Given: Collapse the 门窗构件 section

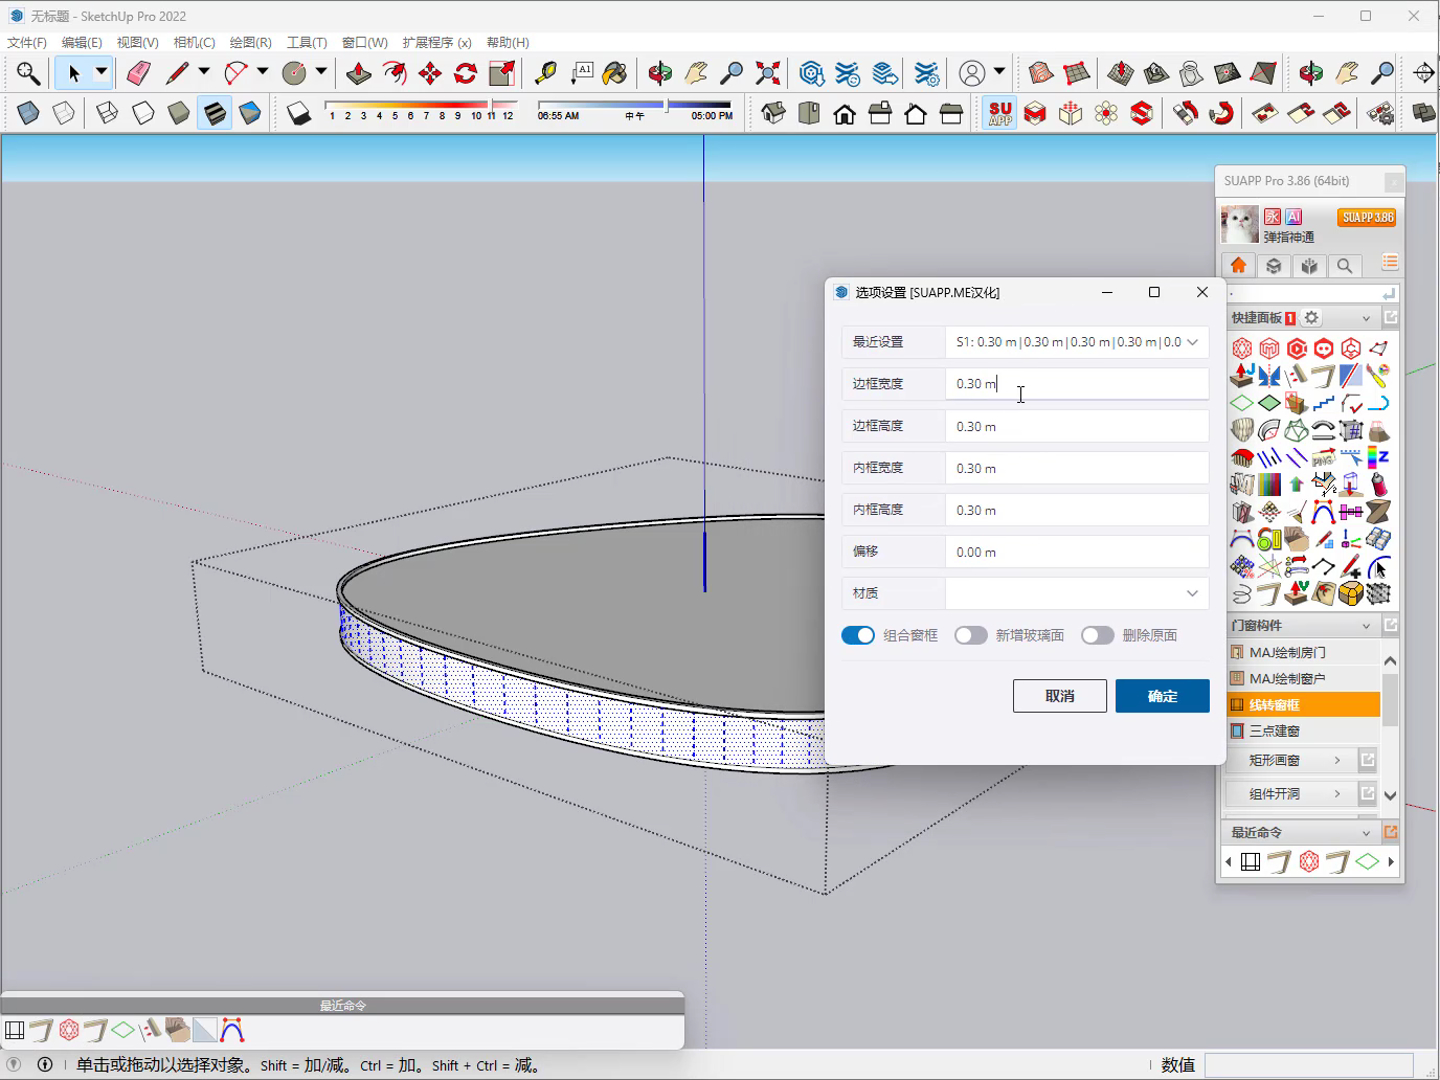Looking at the screenshot, I should pos(1366,626).
